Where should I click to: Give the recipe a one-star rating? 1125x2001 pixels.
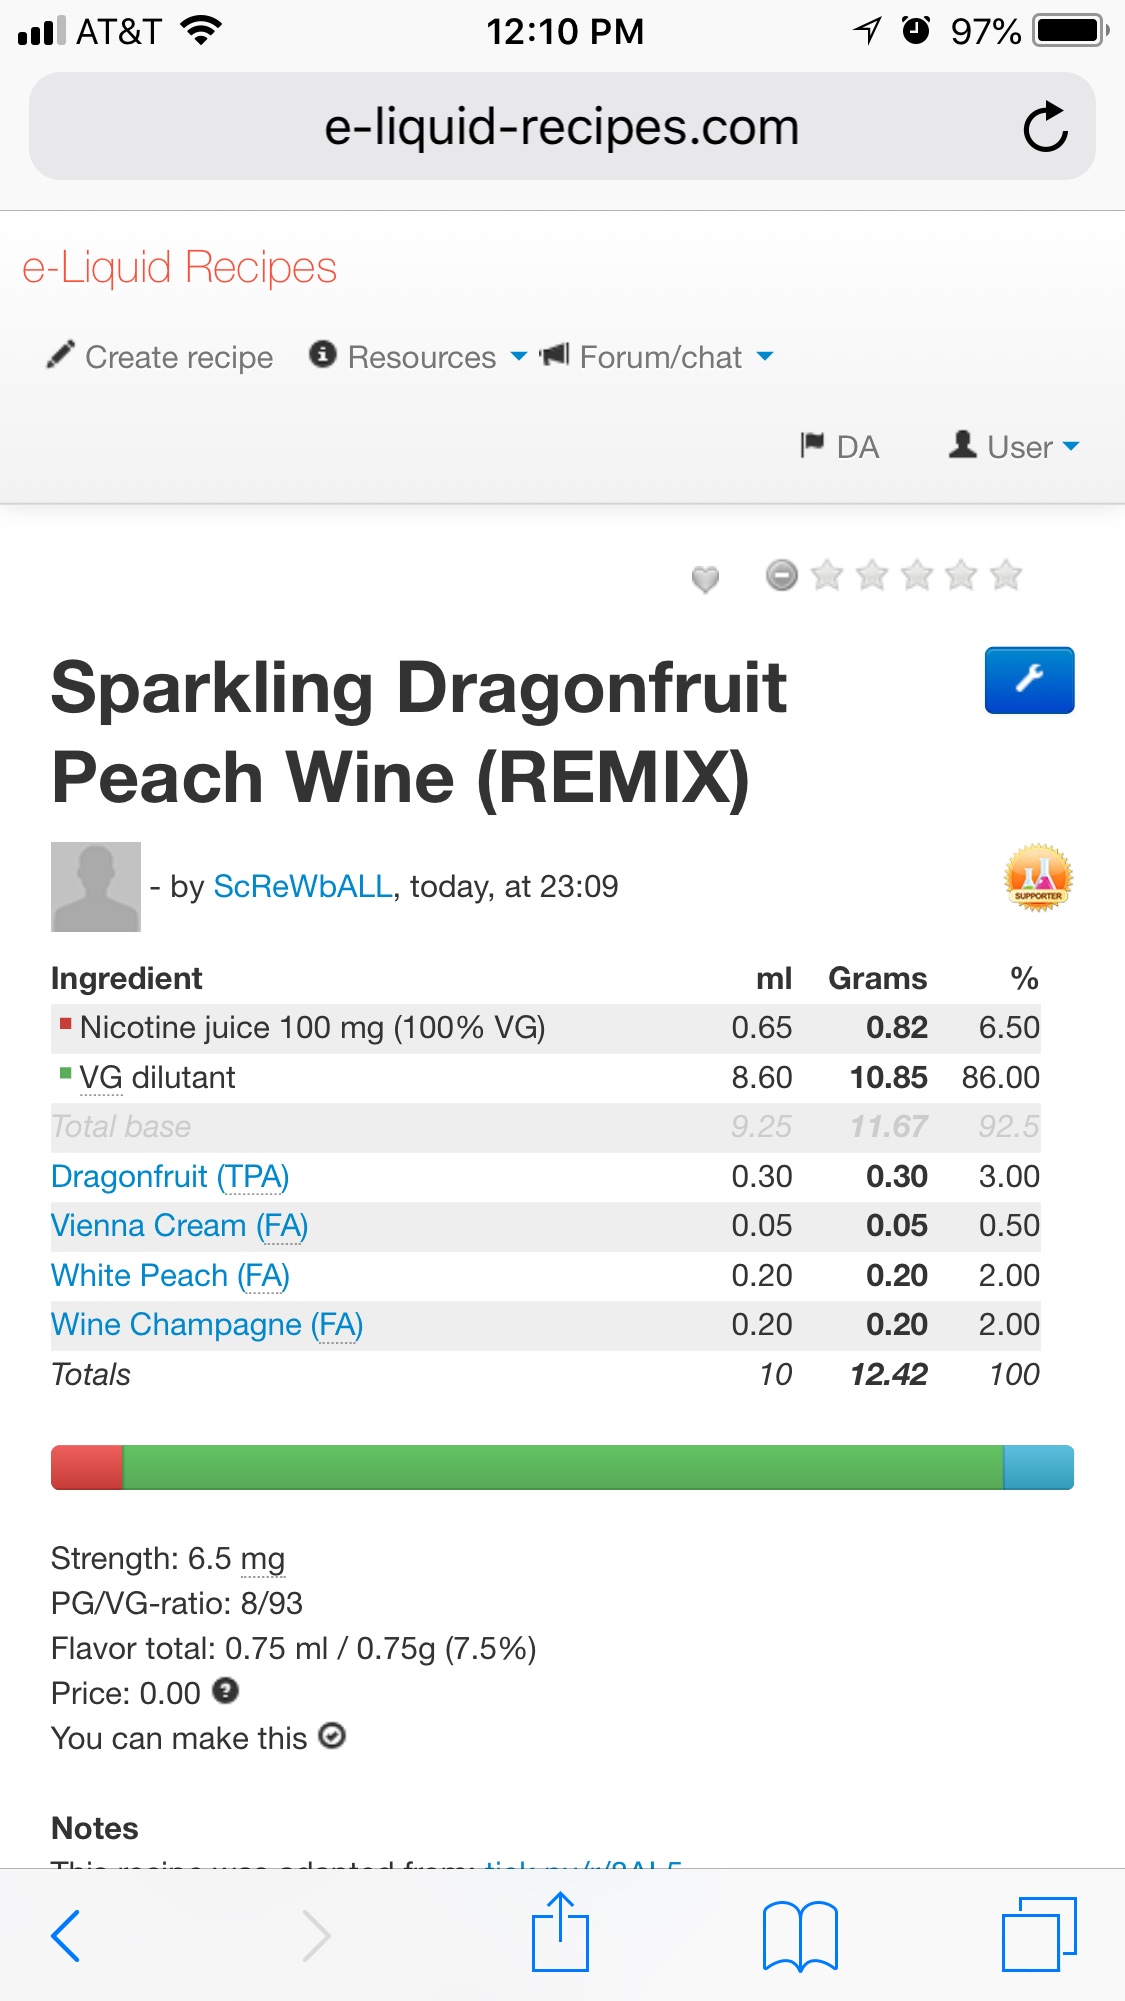point(827,575)
